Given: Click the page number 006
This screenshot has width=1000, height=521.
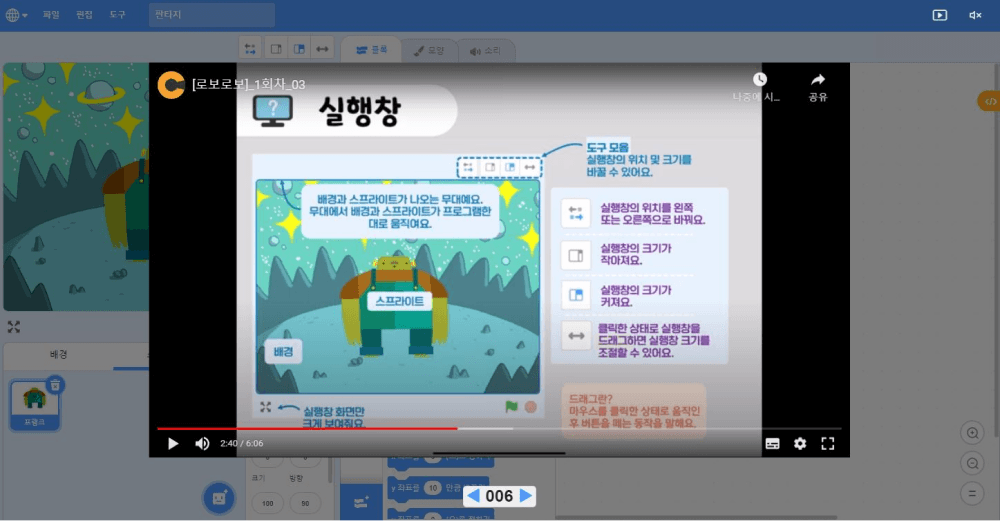Looking at the screenshot, I should [x=499, y=496].
